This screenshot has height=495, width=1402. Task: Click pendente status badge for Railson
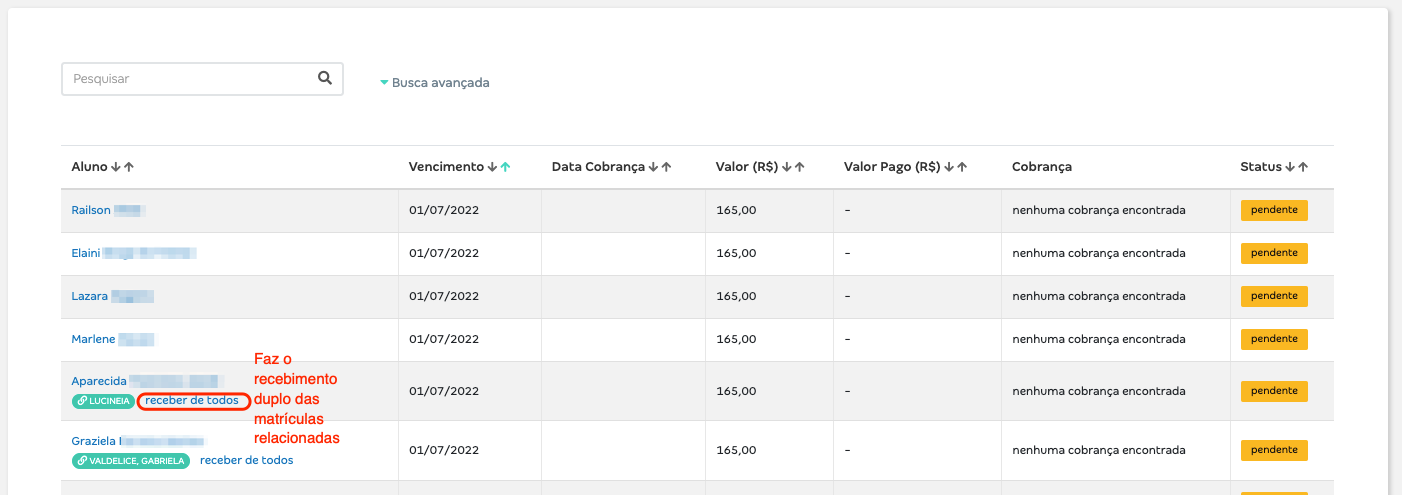[x=1274, y=210]
